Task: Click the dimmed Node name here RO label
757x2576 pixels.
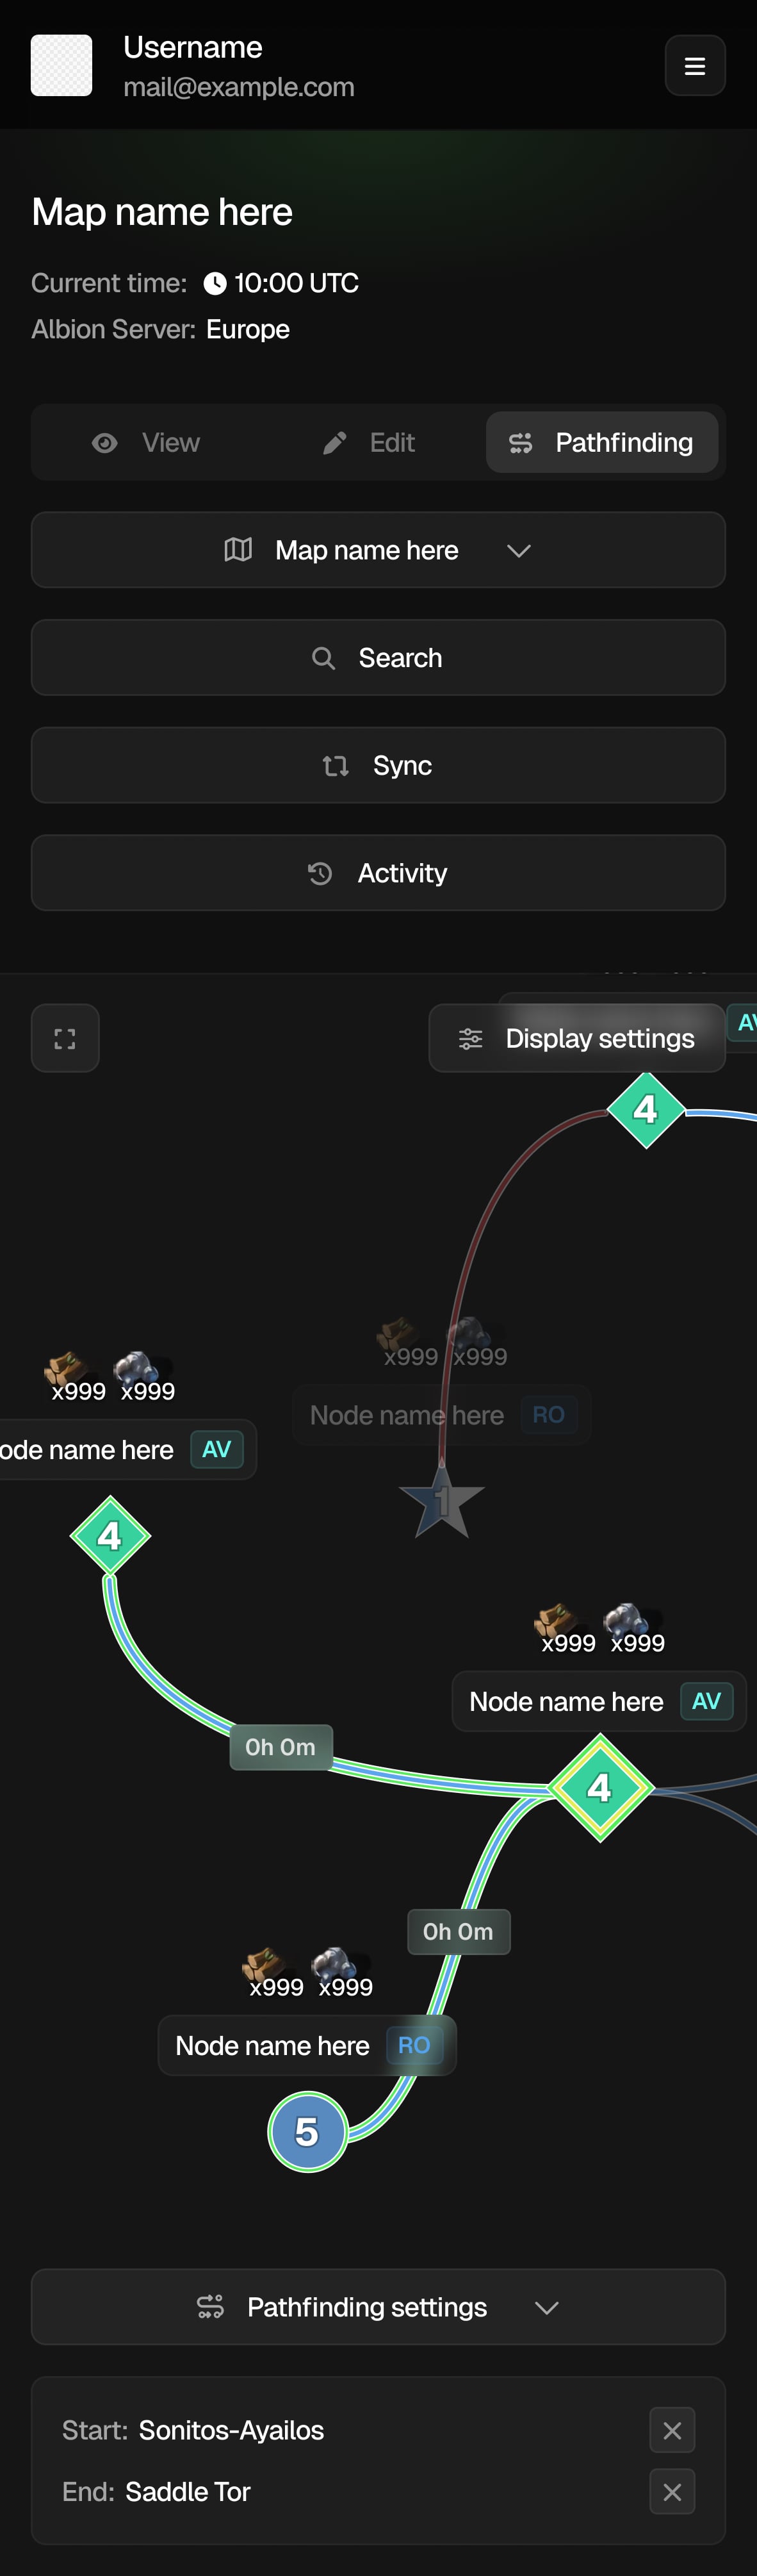Action: (x=441, y=1415)
